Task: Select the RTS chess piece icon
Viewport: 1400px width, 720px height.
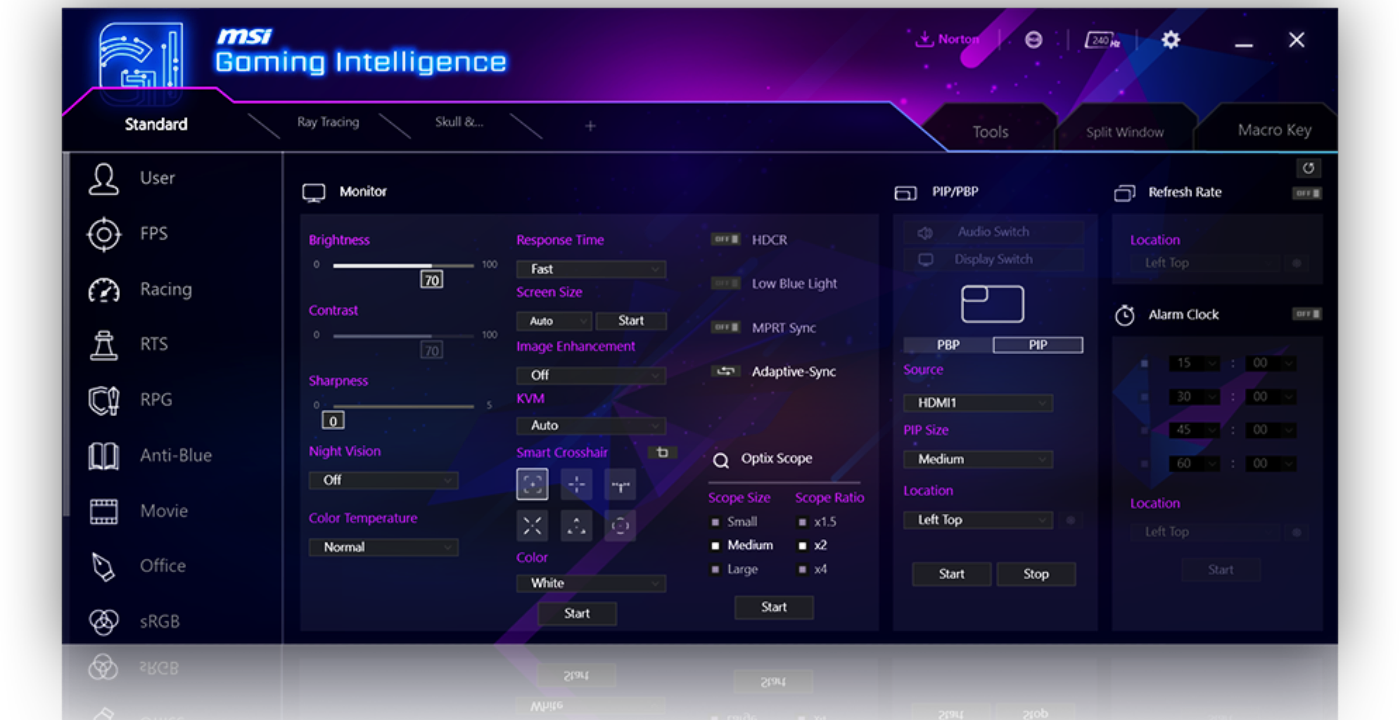Action: coord(104,345)
